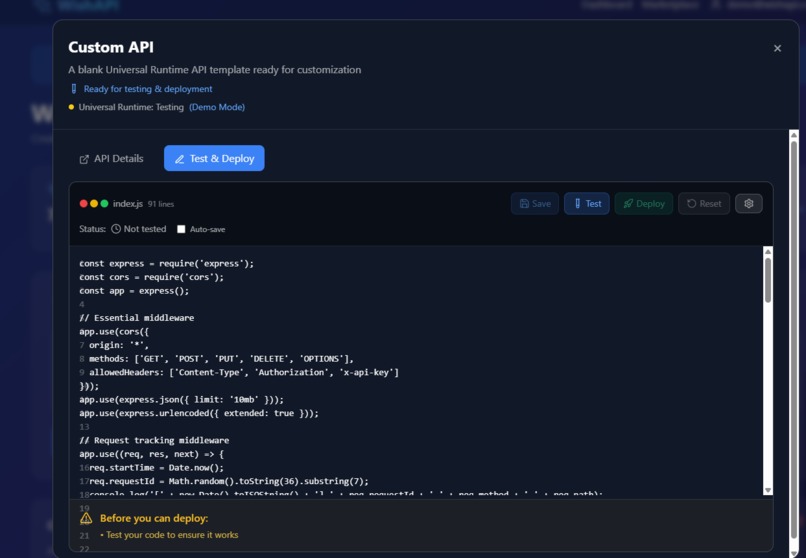Click the floppy disk icon on Save
This screenshot has height=558, width=806.
[x=524, y=203]
